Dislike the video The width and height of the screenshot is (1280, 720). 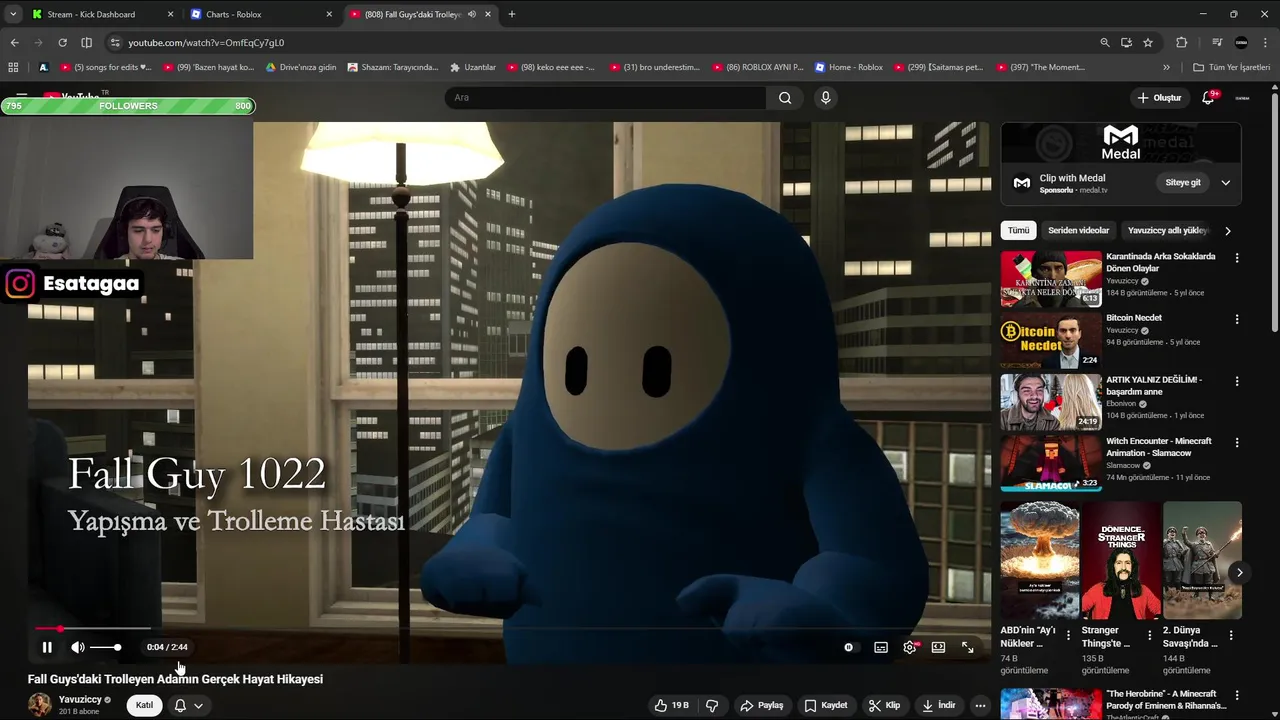[x=712, y=705]
